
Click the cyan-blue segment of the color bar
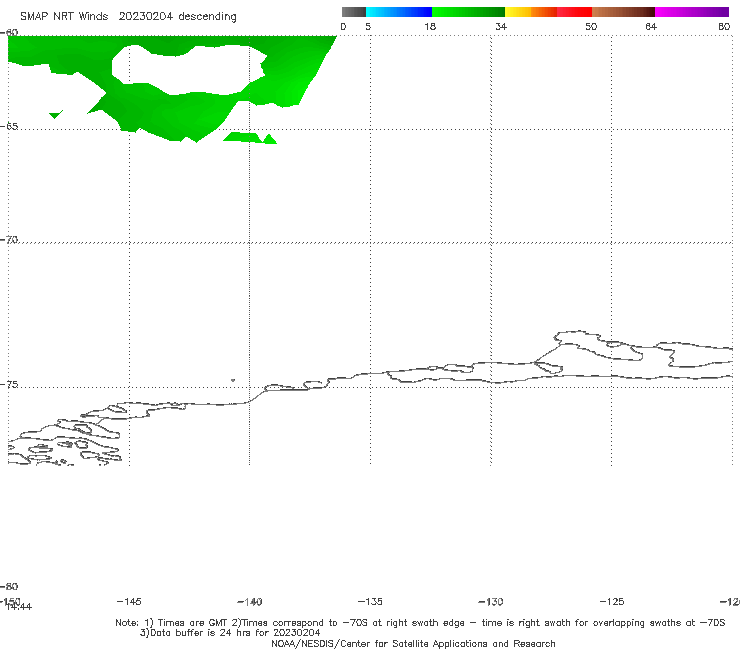coord(399,12)
